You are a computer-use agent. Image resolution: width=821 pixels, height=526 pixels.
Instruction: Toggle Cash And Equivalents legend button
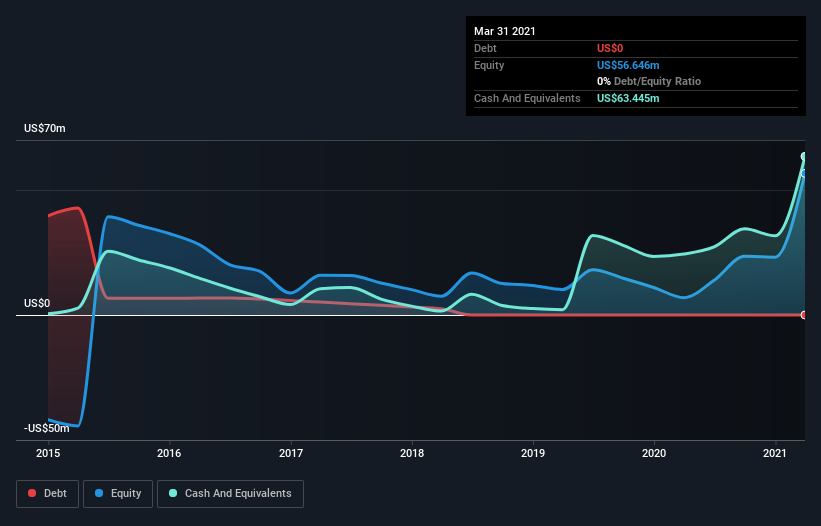click(230, 494)
